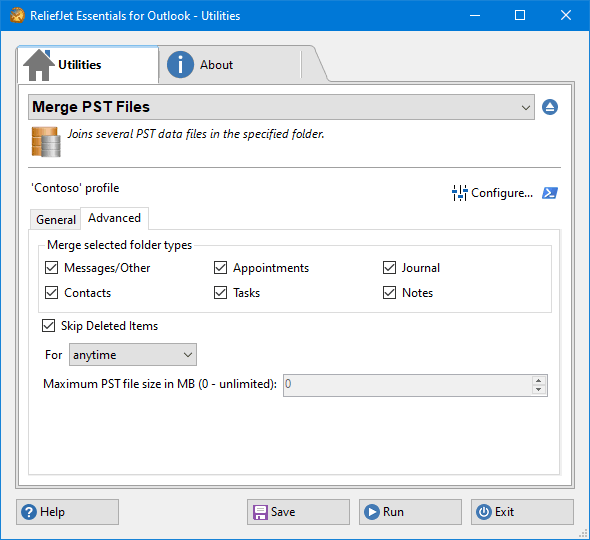Run the Merge PST Files utility

[410, 512]
